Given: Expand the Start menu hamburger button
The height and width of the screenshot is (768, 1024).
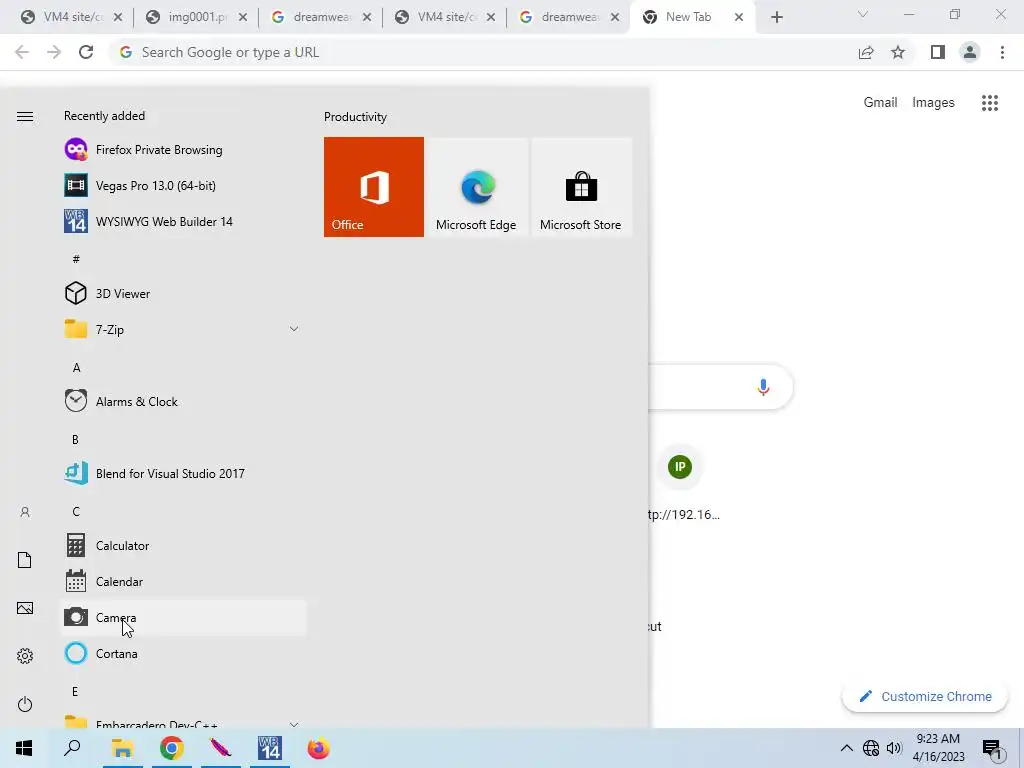Looking at the screenshot, I should coord(25,117).
